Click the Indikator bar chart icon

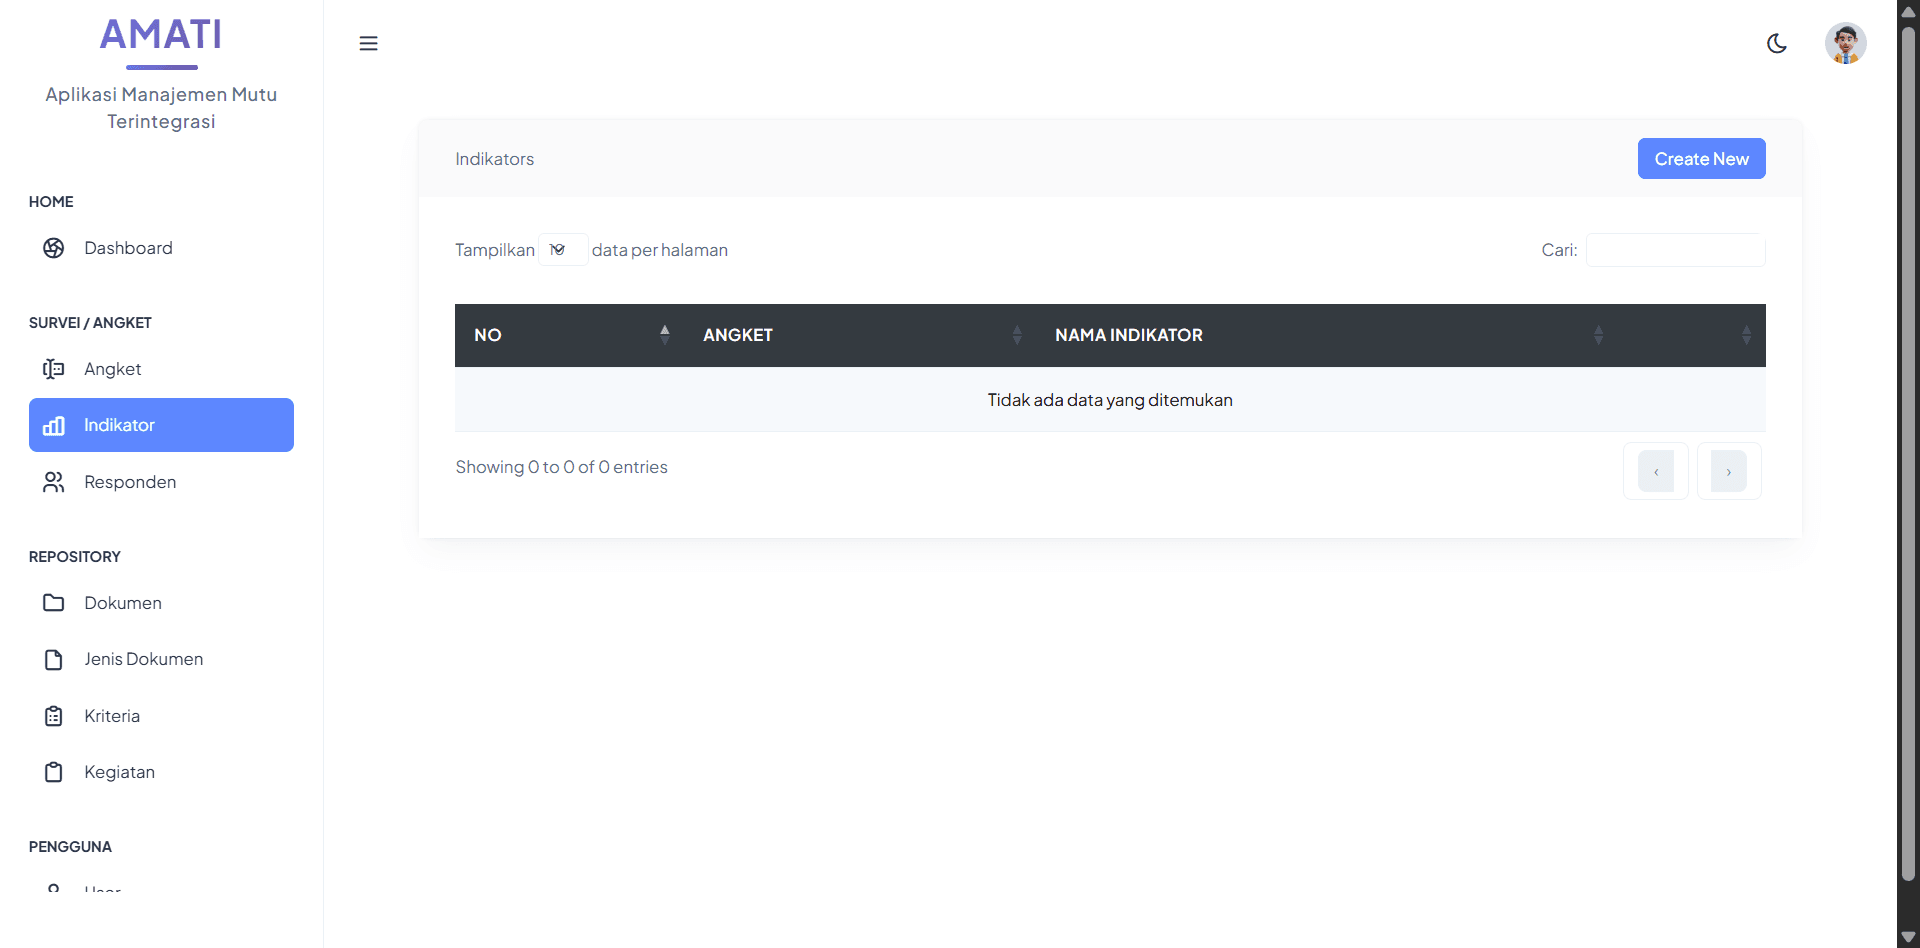coord(54,426)
